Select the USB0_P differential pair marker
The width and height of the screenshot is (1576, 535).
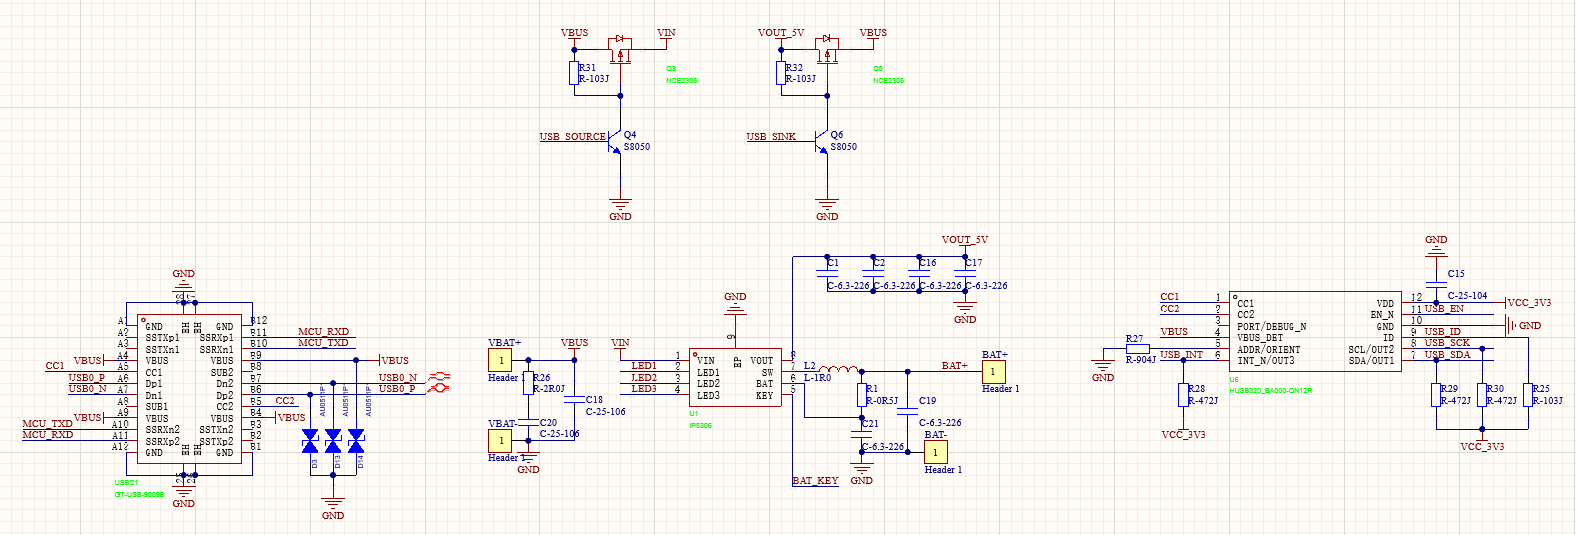439,388
